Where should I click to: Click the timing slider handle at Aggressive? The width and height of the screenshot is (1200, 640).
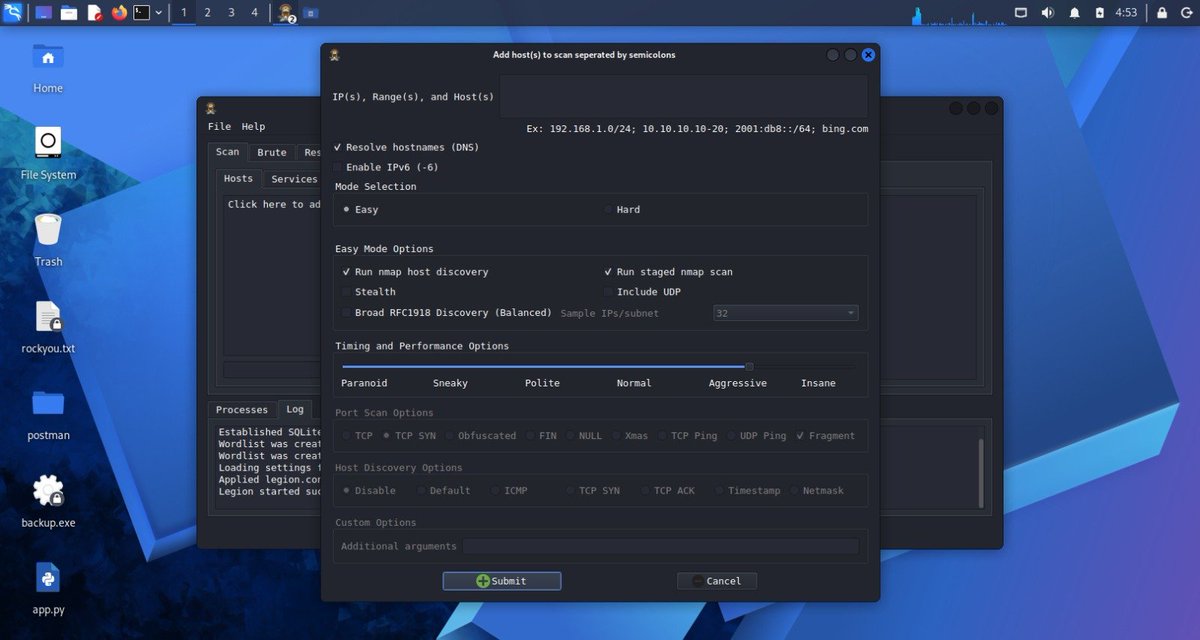[x=749, y=366]
